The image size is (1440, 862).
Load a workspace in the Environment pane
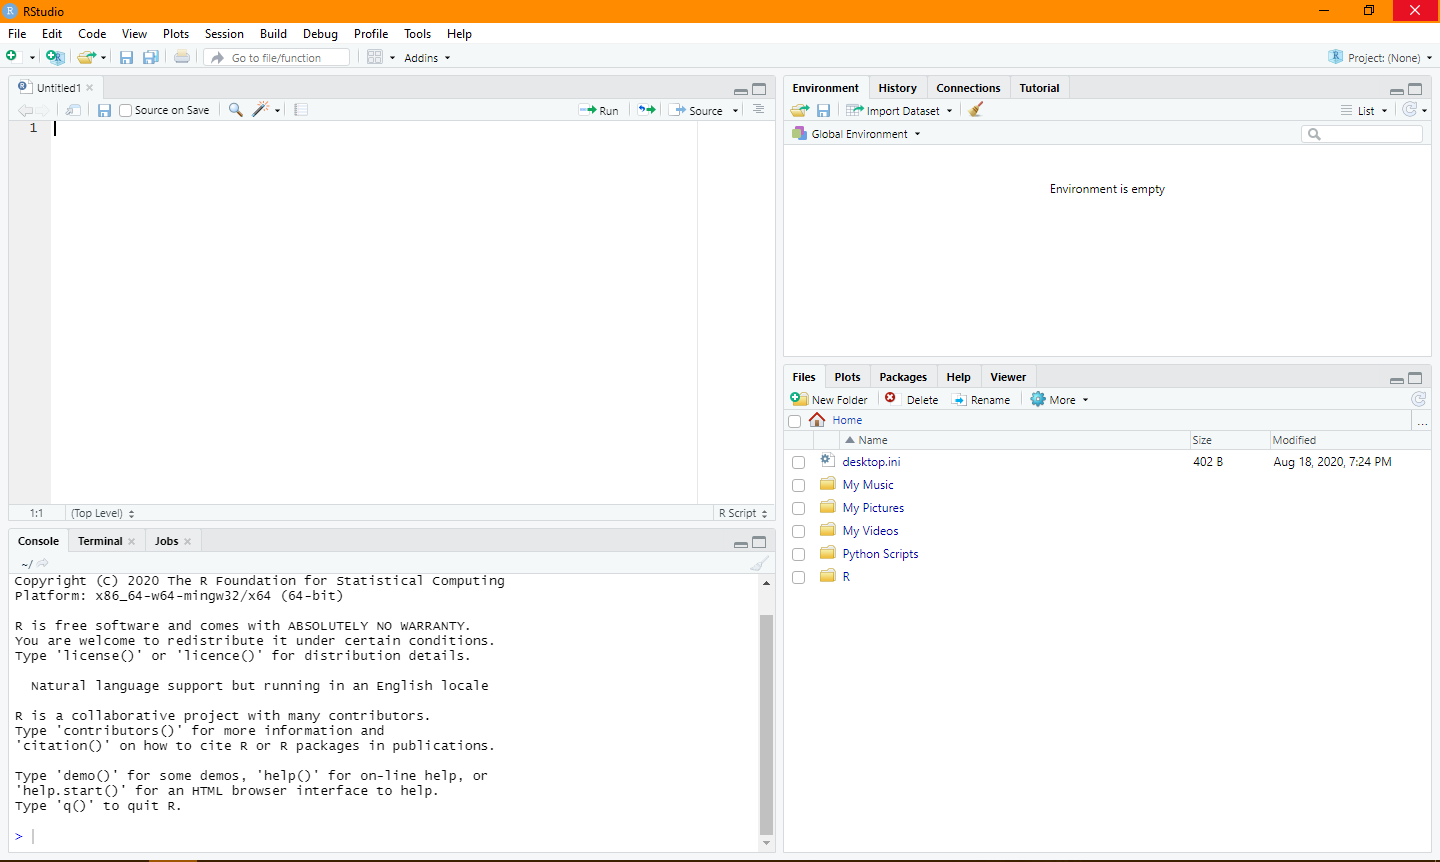(800, 110)
